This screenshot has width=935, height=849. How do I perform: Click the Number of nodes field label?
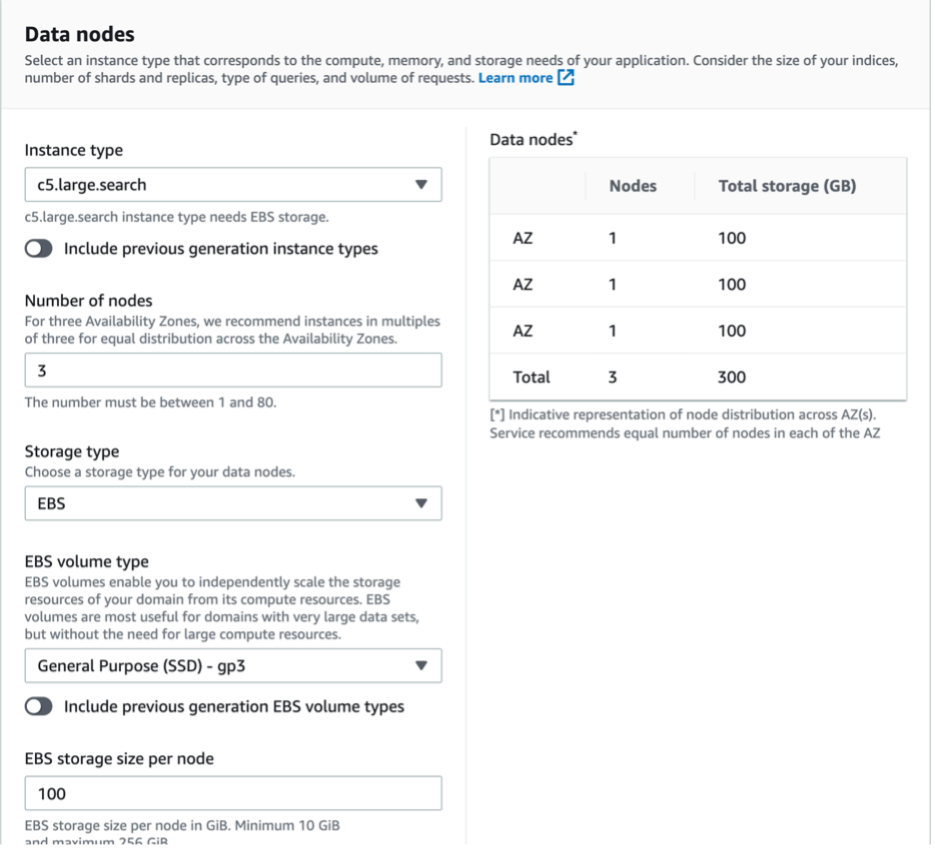tap(89, 301)
